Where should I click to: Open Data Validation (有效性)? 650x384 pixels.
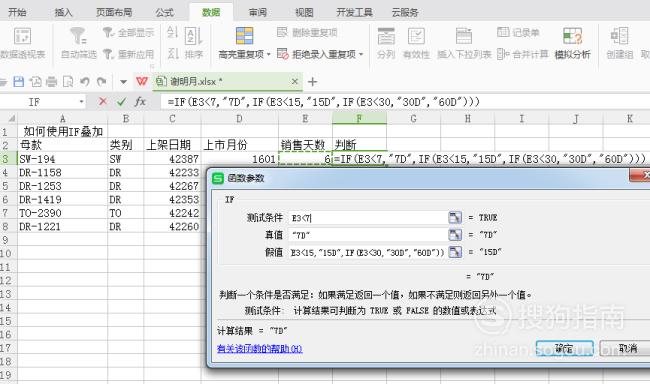click(416, 43)
